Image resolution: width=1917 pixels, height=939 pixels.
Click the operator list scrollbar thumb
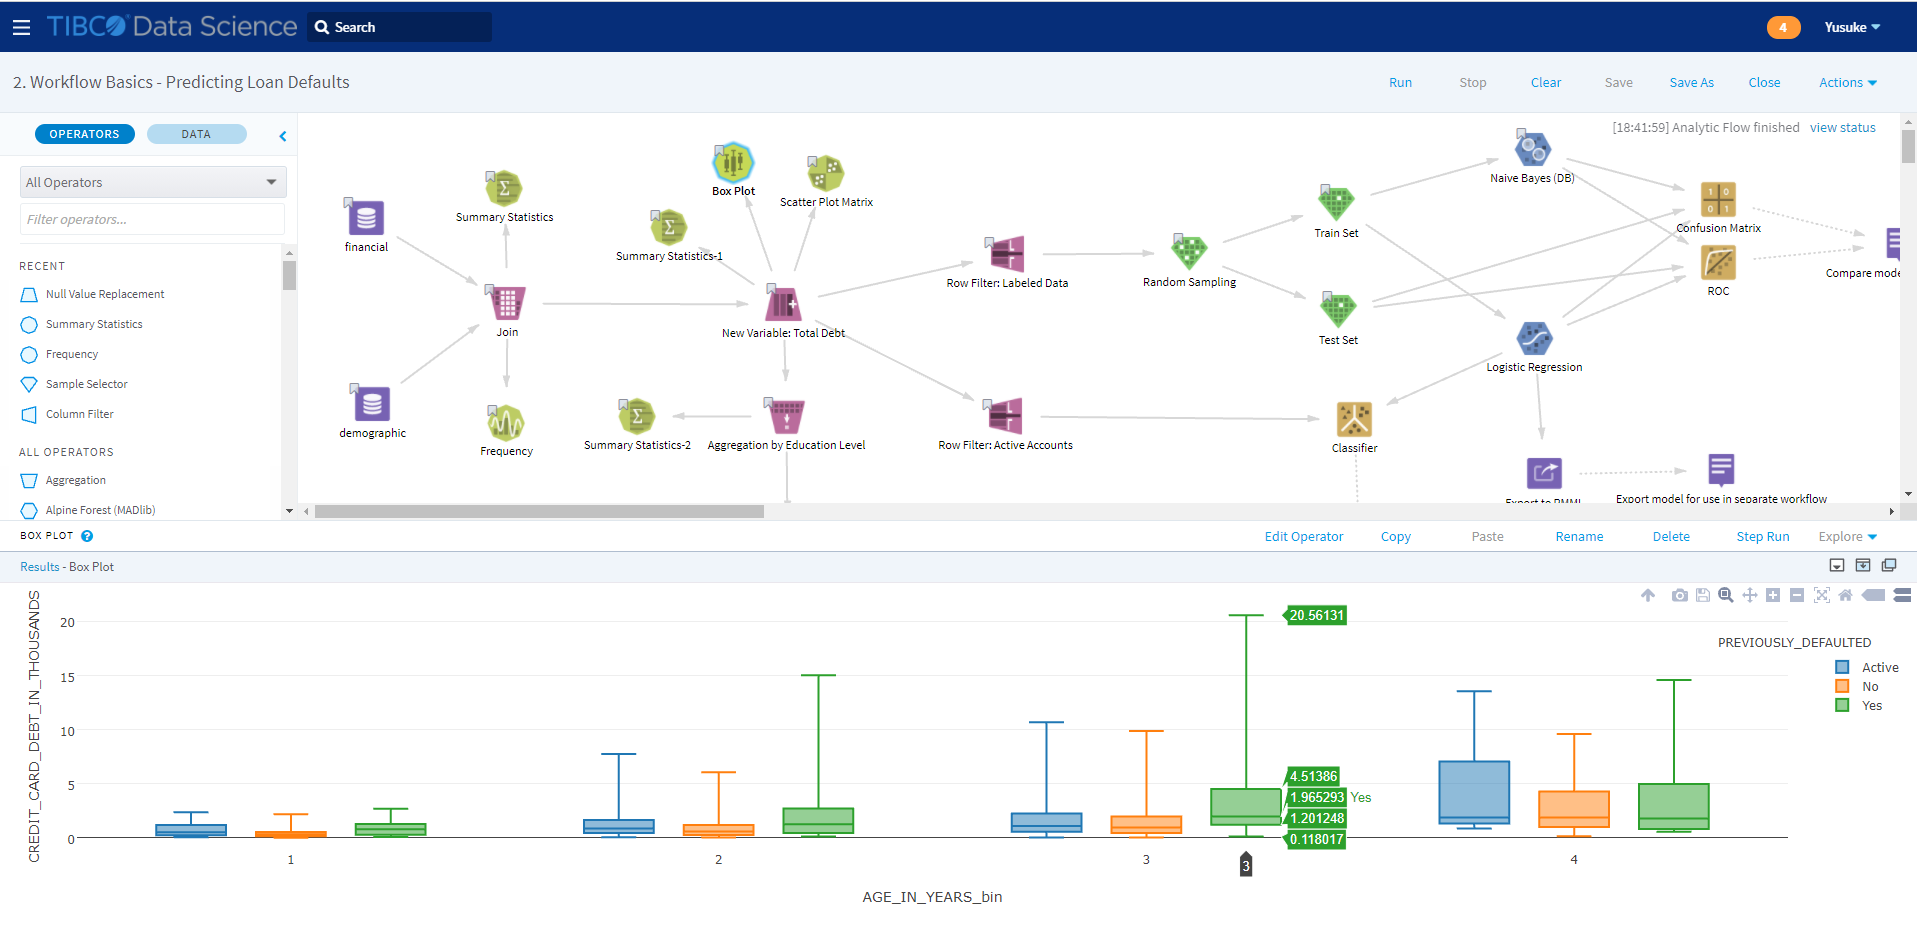coord(289,276)
